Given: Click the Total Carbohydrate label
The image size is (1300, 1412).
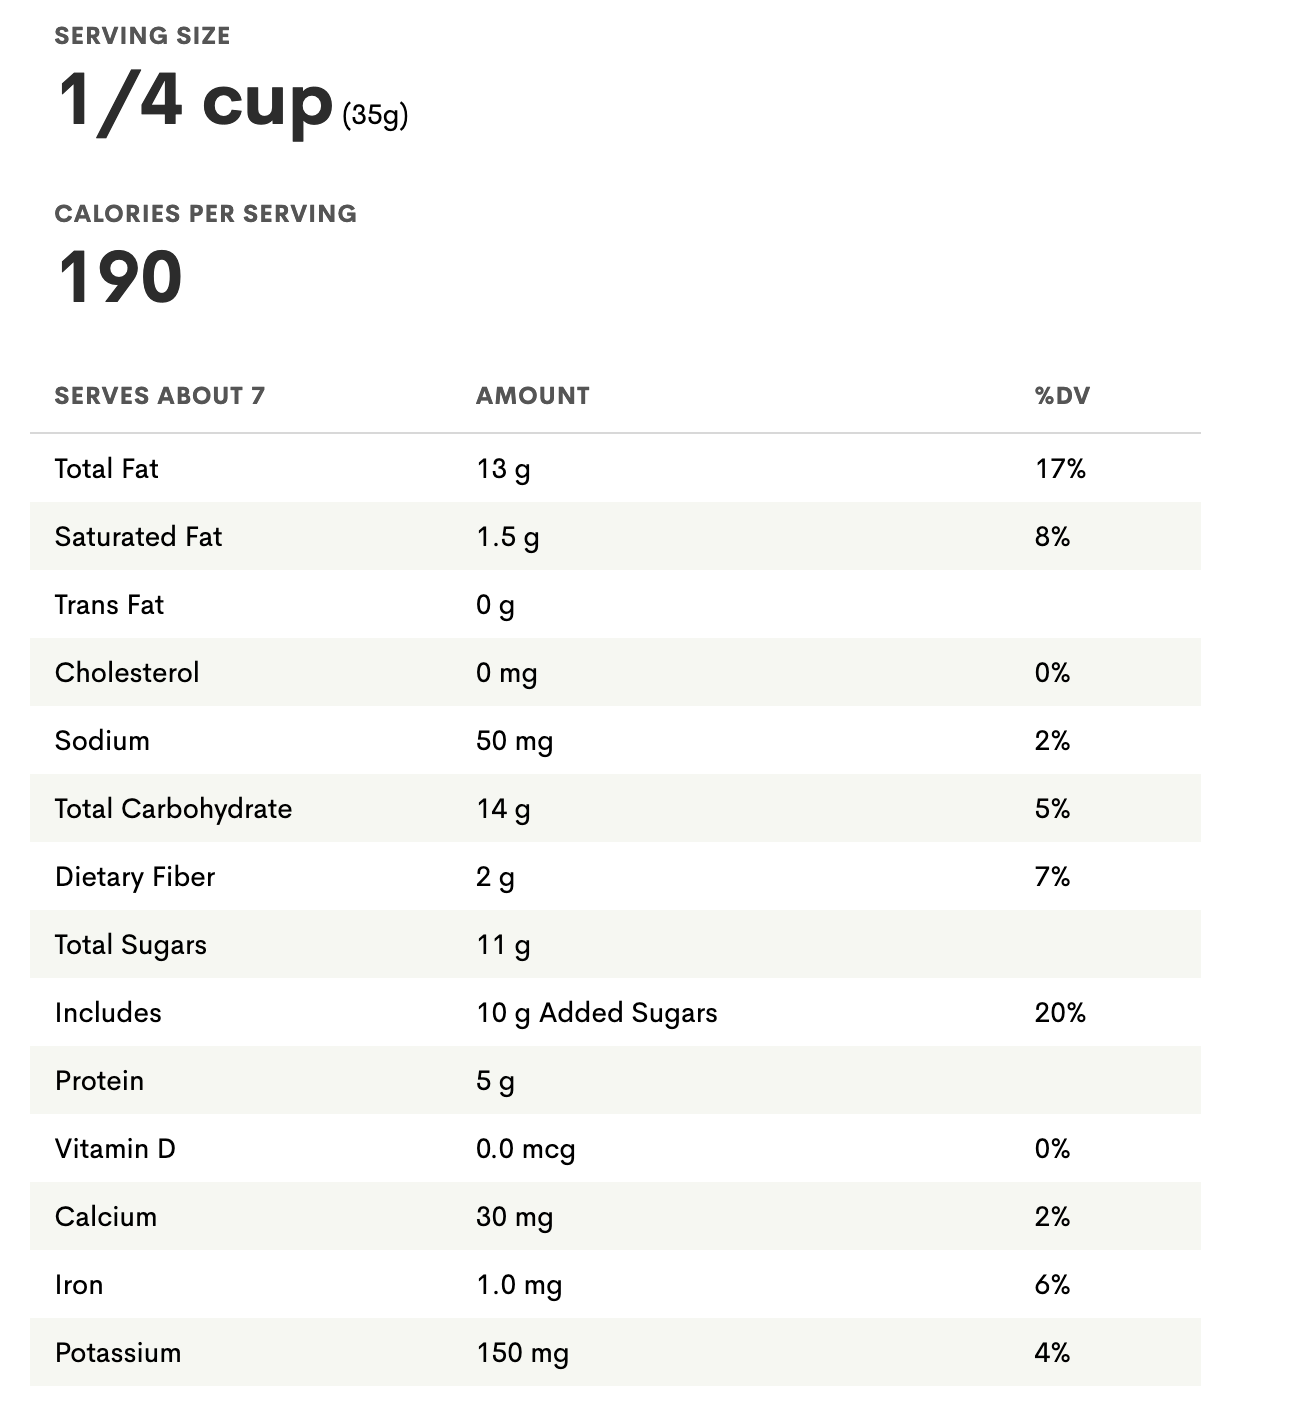Looking at the screenshot, I should pyautogui.click(x=173, y=809).
